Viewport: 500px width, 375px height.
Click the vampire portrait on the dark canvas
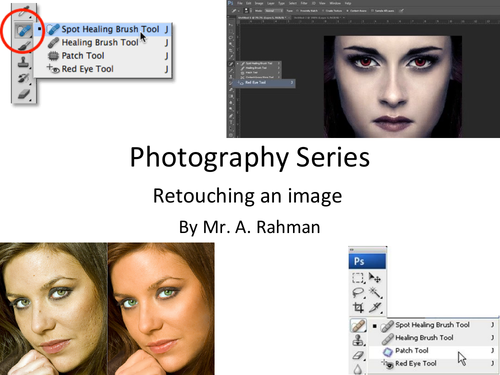point(393,87)
